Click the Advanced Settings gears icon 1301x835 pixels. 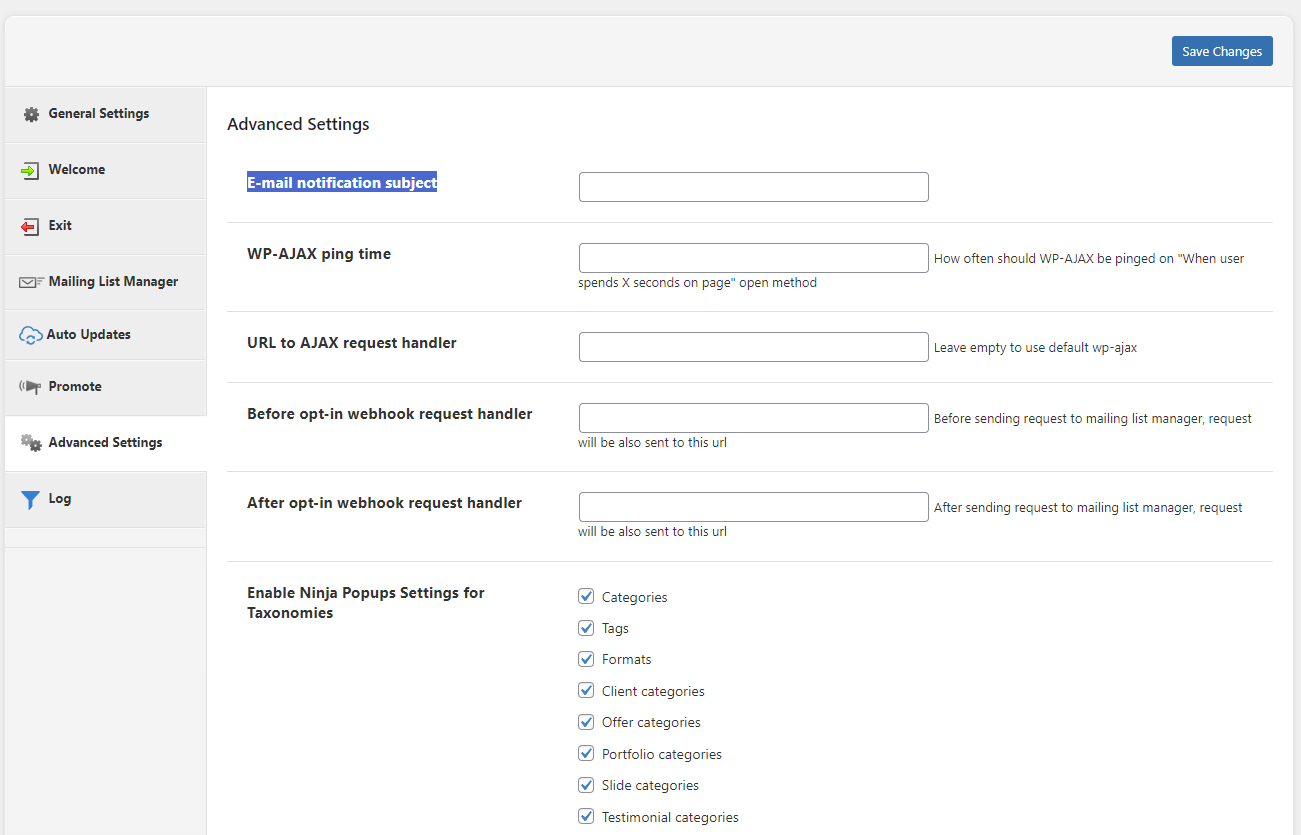[31, 443]
